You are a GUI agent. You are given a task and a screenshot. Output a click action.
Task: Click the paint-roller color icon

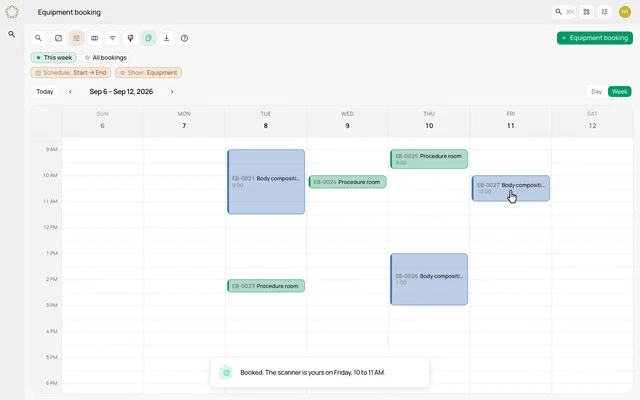pyautogui.click(x=131, y=38)
